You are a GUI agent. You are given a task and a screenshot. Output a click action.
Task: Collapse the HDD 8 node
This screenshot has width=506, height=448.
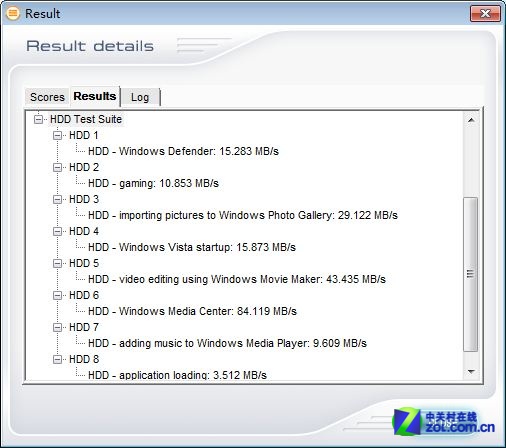pyautogui.click(x=58, y=359)
